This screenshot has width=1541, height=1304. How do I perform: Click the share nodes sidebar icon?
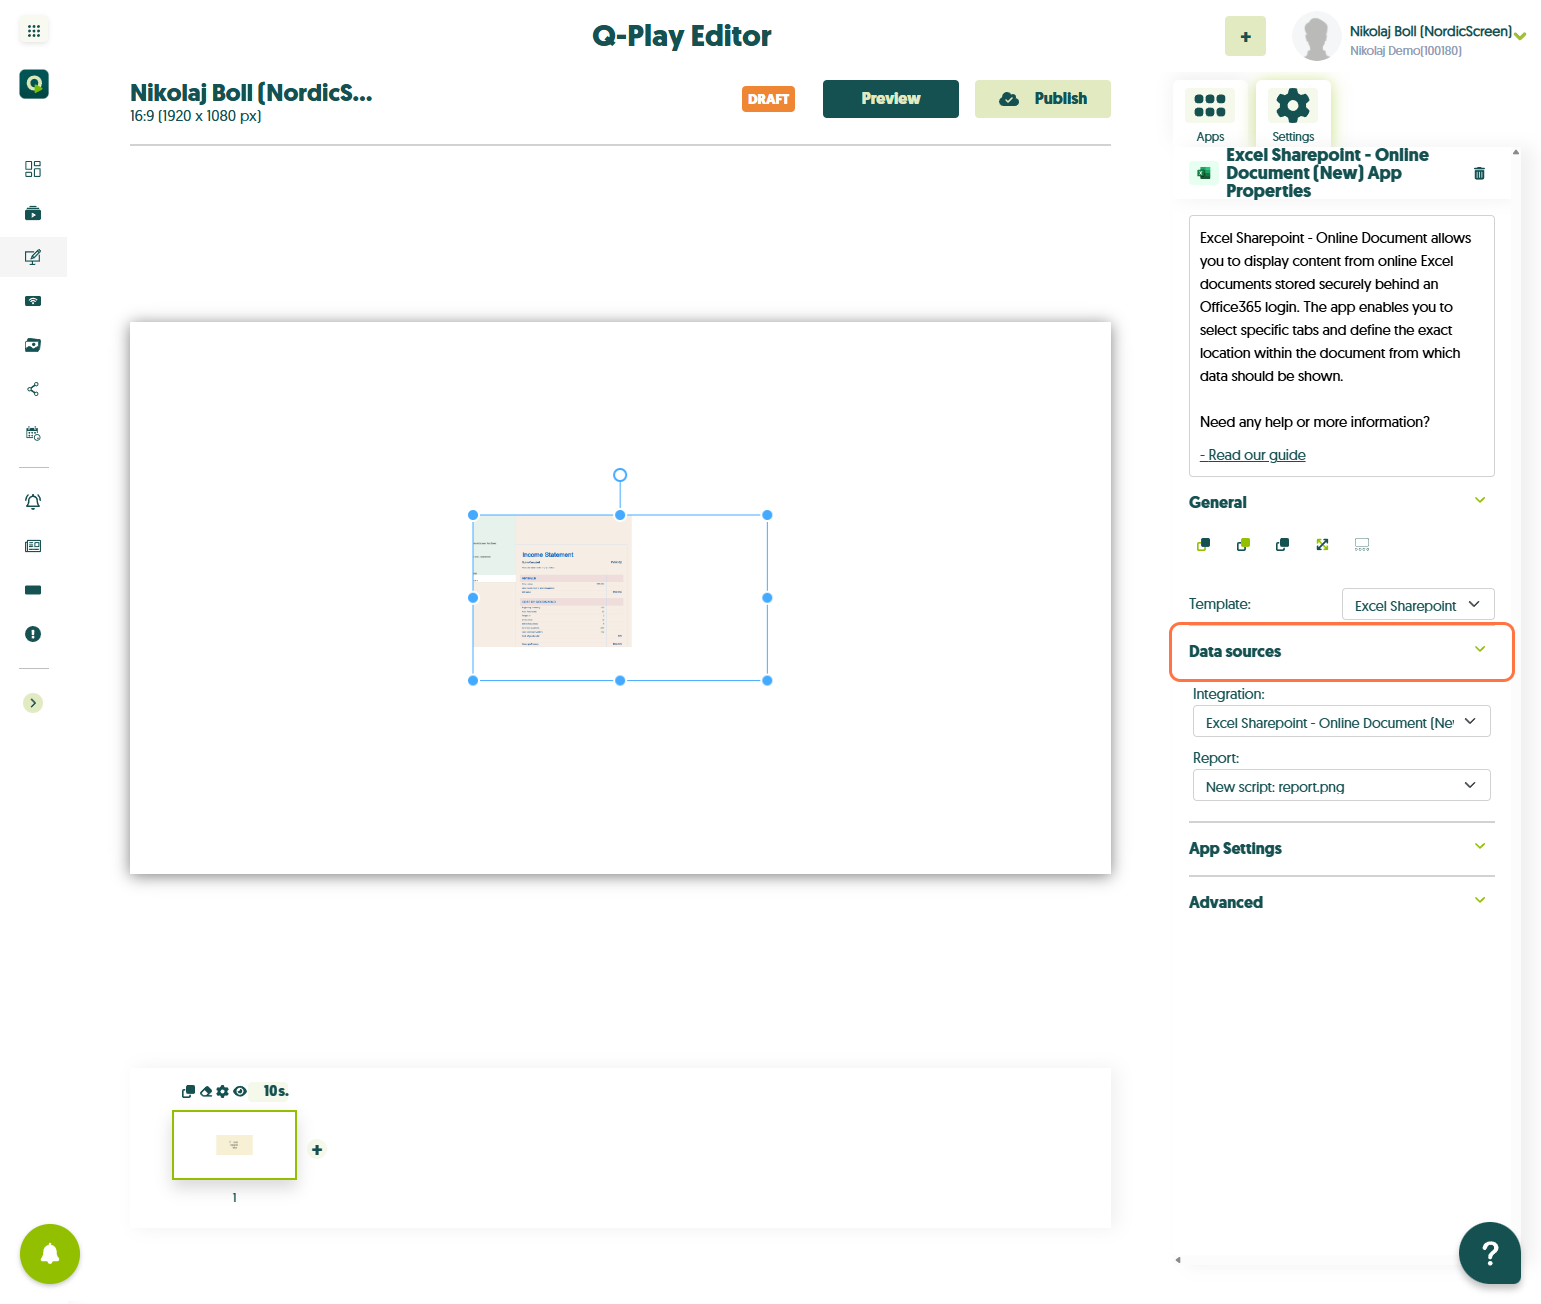click(33, 389)
